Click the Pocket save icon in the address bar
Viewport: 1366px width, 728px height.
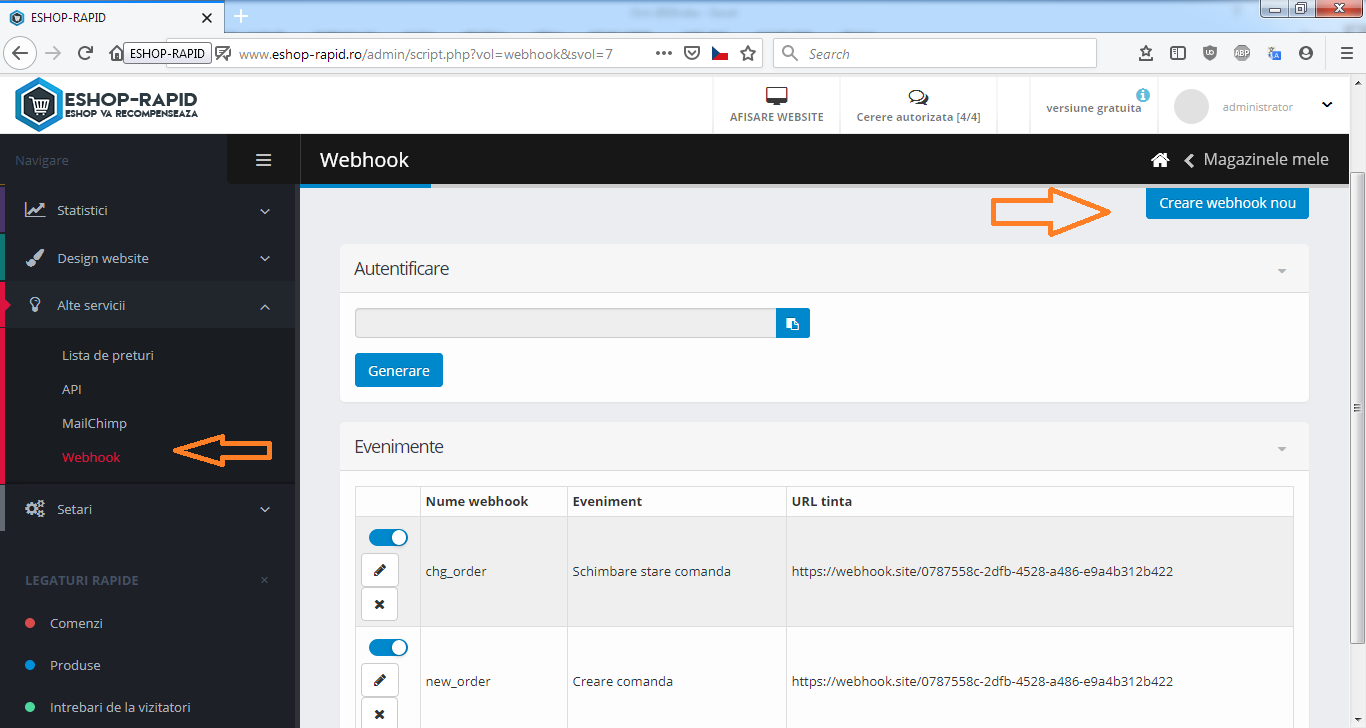coord(691,53)
